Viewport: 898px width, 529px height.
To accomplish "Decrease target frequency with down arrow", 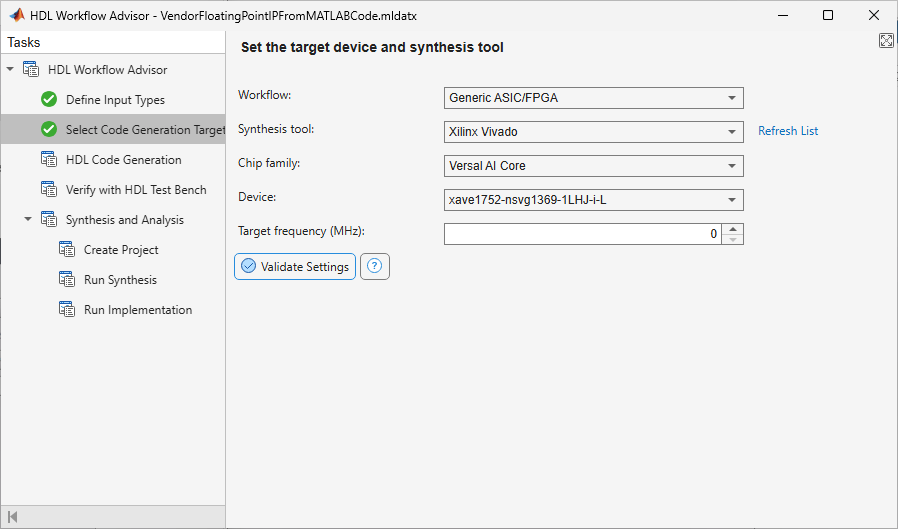I will coord(732,239).
